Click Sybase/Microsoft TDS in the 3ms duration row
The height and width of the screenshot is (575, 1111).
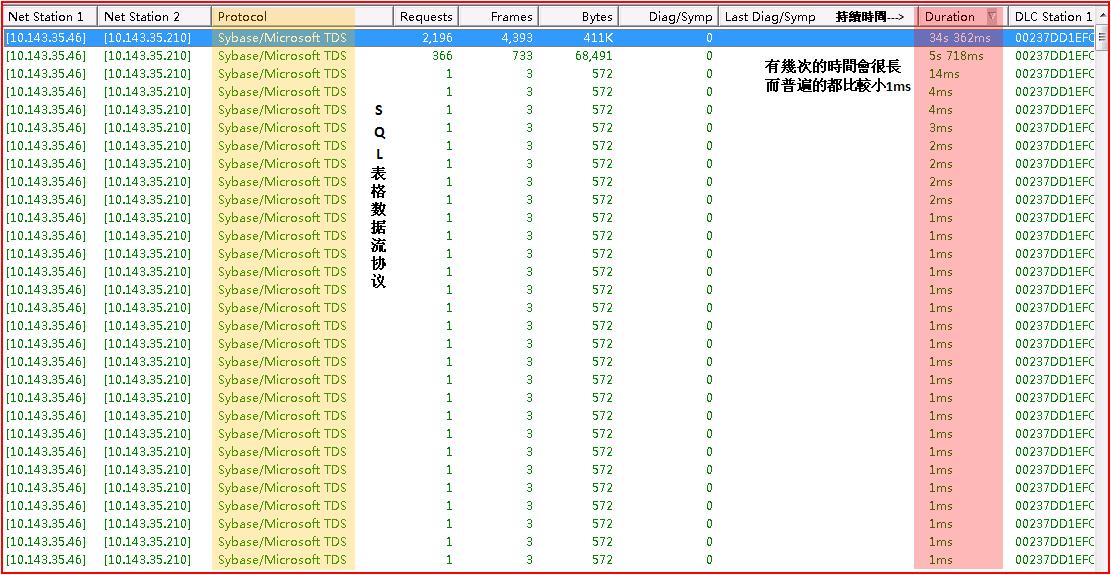tap(282, 127)
